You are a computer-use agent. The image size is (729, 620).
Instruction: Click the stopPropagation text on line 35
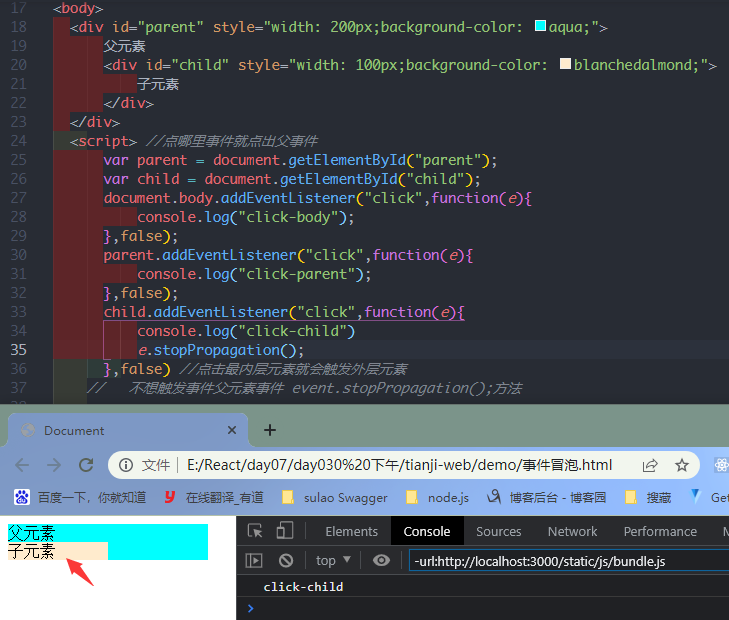pos(216,350)
